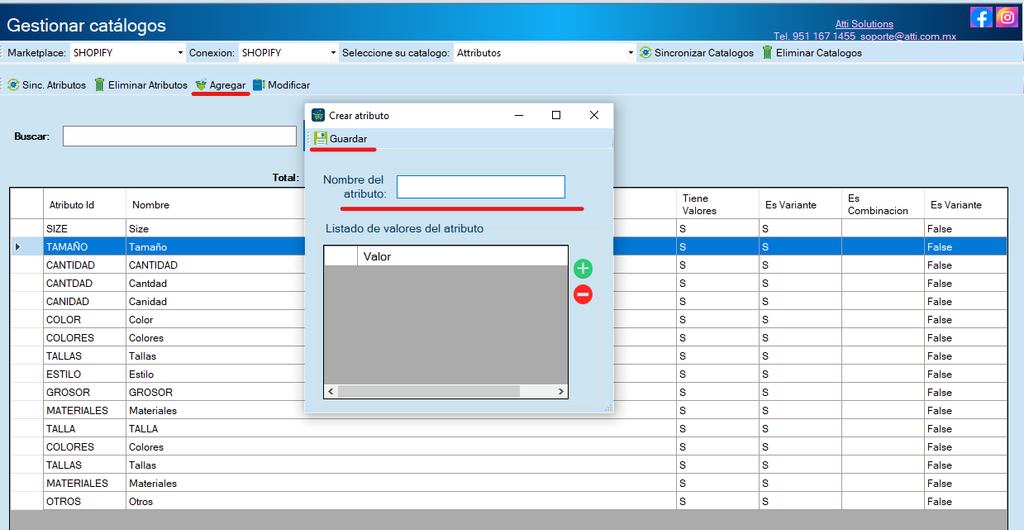Select the CANTIDAD attribute row

tap(508, 266)
